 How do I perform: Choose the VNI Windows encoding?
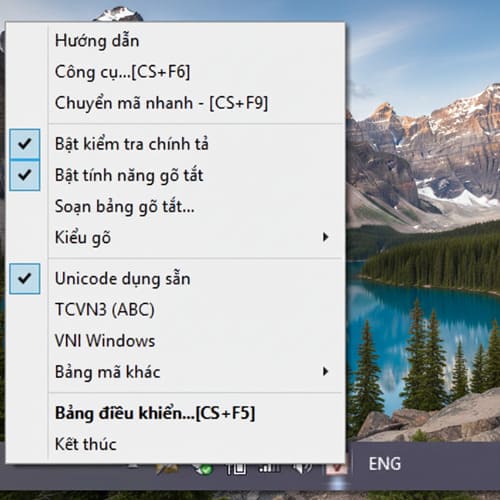click(176, 341)
